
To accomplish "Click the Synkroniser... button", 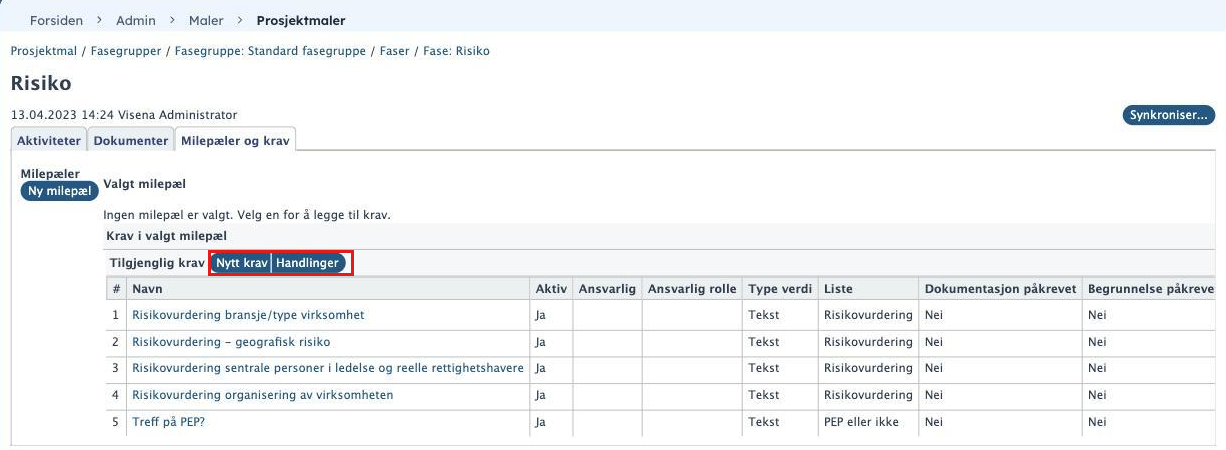I will tap(1169, 115).
